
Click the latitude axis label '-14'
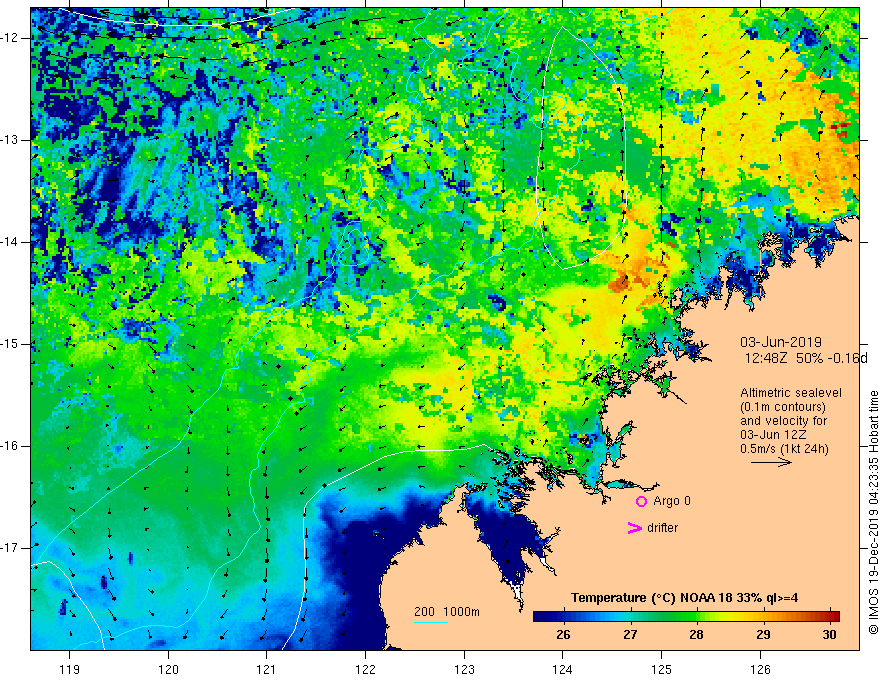click(11, 242)
